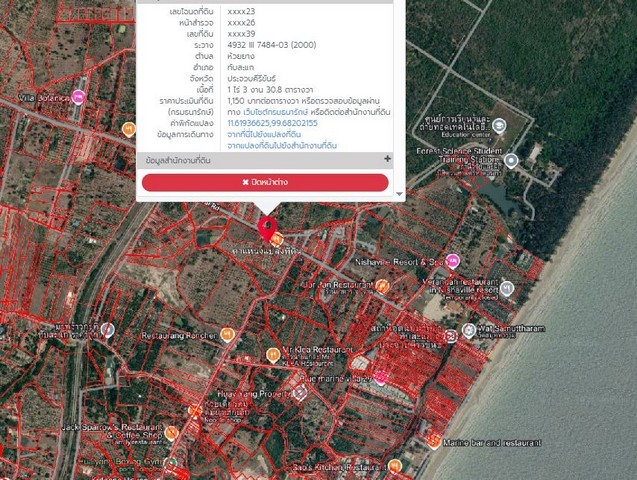Click the title deed number xxxx23

point(241,11)
